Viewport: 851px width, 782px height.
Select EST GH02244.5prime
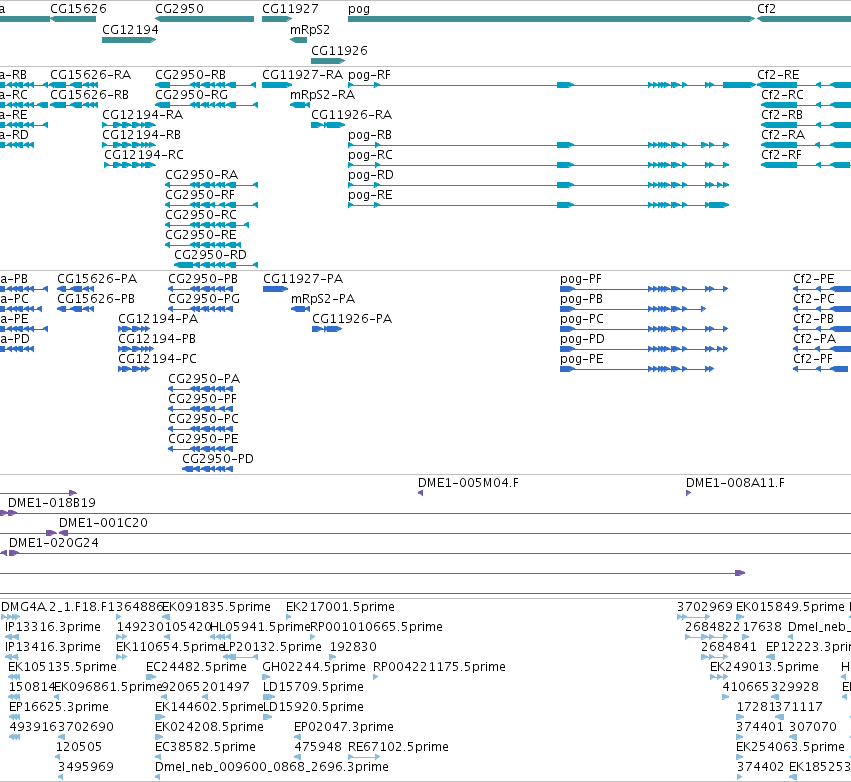coord(266,677)
